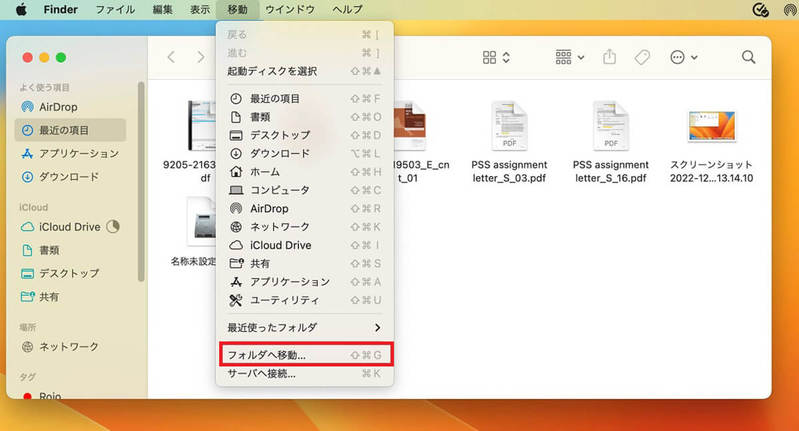799x431 pixels.
Task: Click the 共有 folder icon in sidebar
Action: click(28, 297)
